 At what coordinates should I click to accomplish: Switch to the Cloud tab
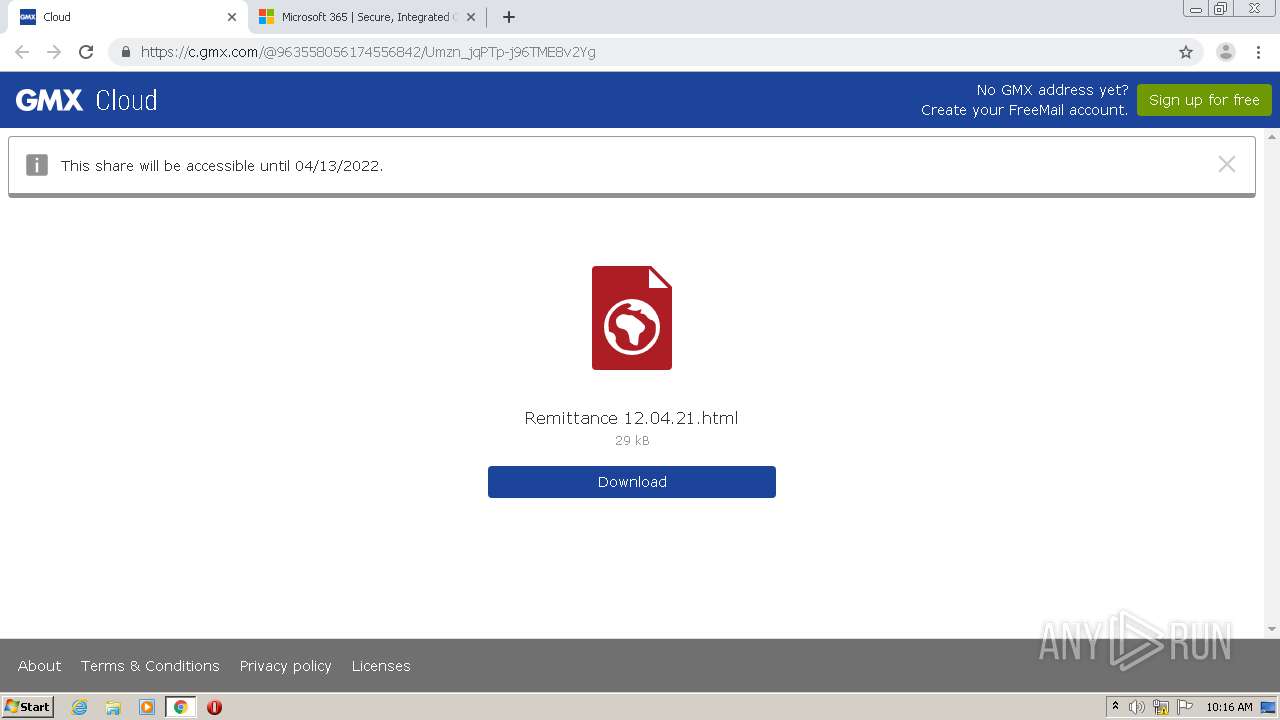(x=127, y=17)
